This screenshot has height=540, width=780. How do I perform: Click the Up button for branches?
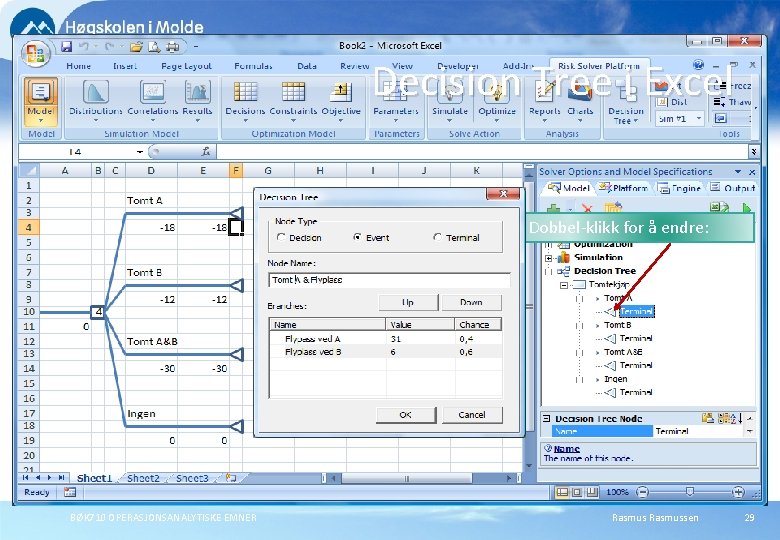click(x=408, y=302)
